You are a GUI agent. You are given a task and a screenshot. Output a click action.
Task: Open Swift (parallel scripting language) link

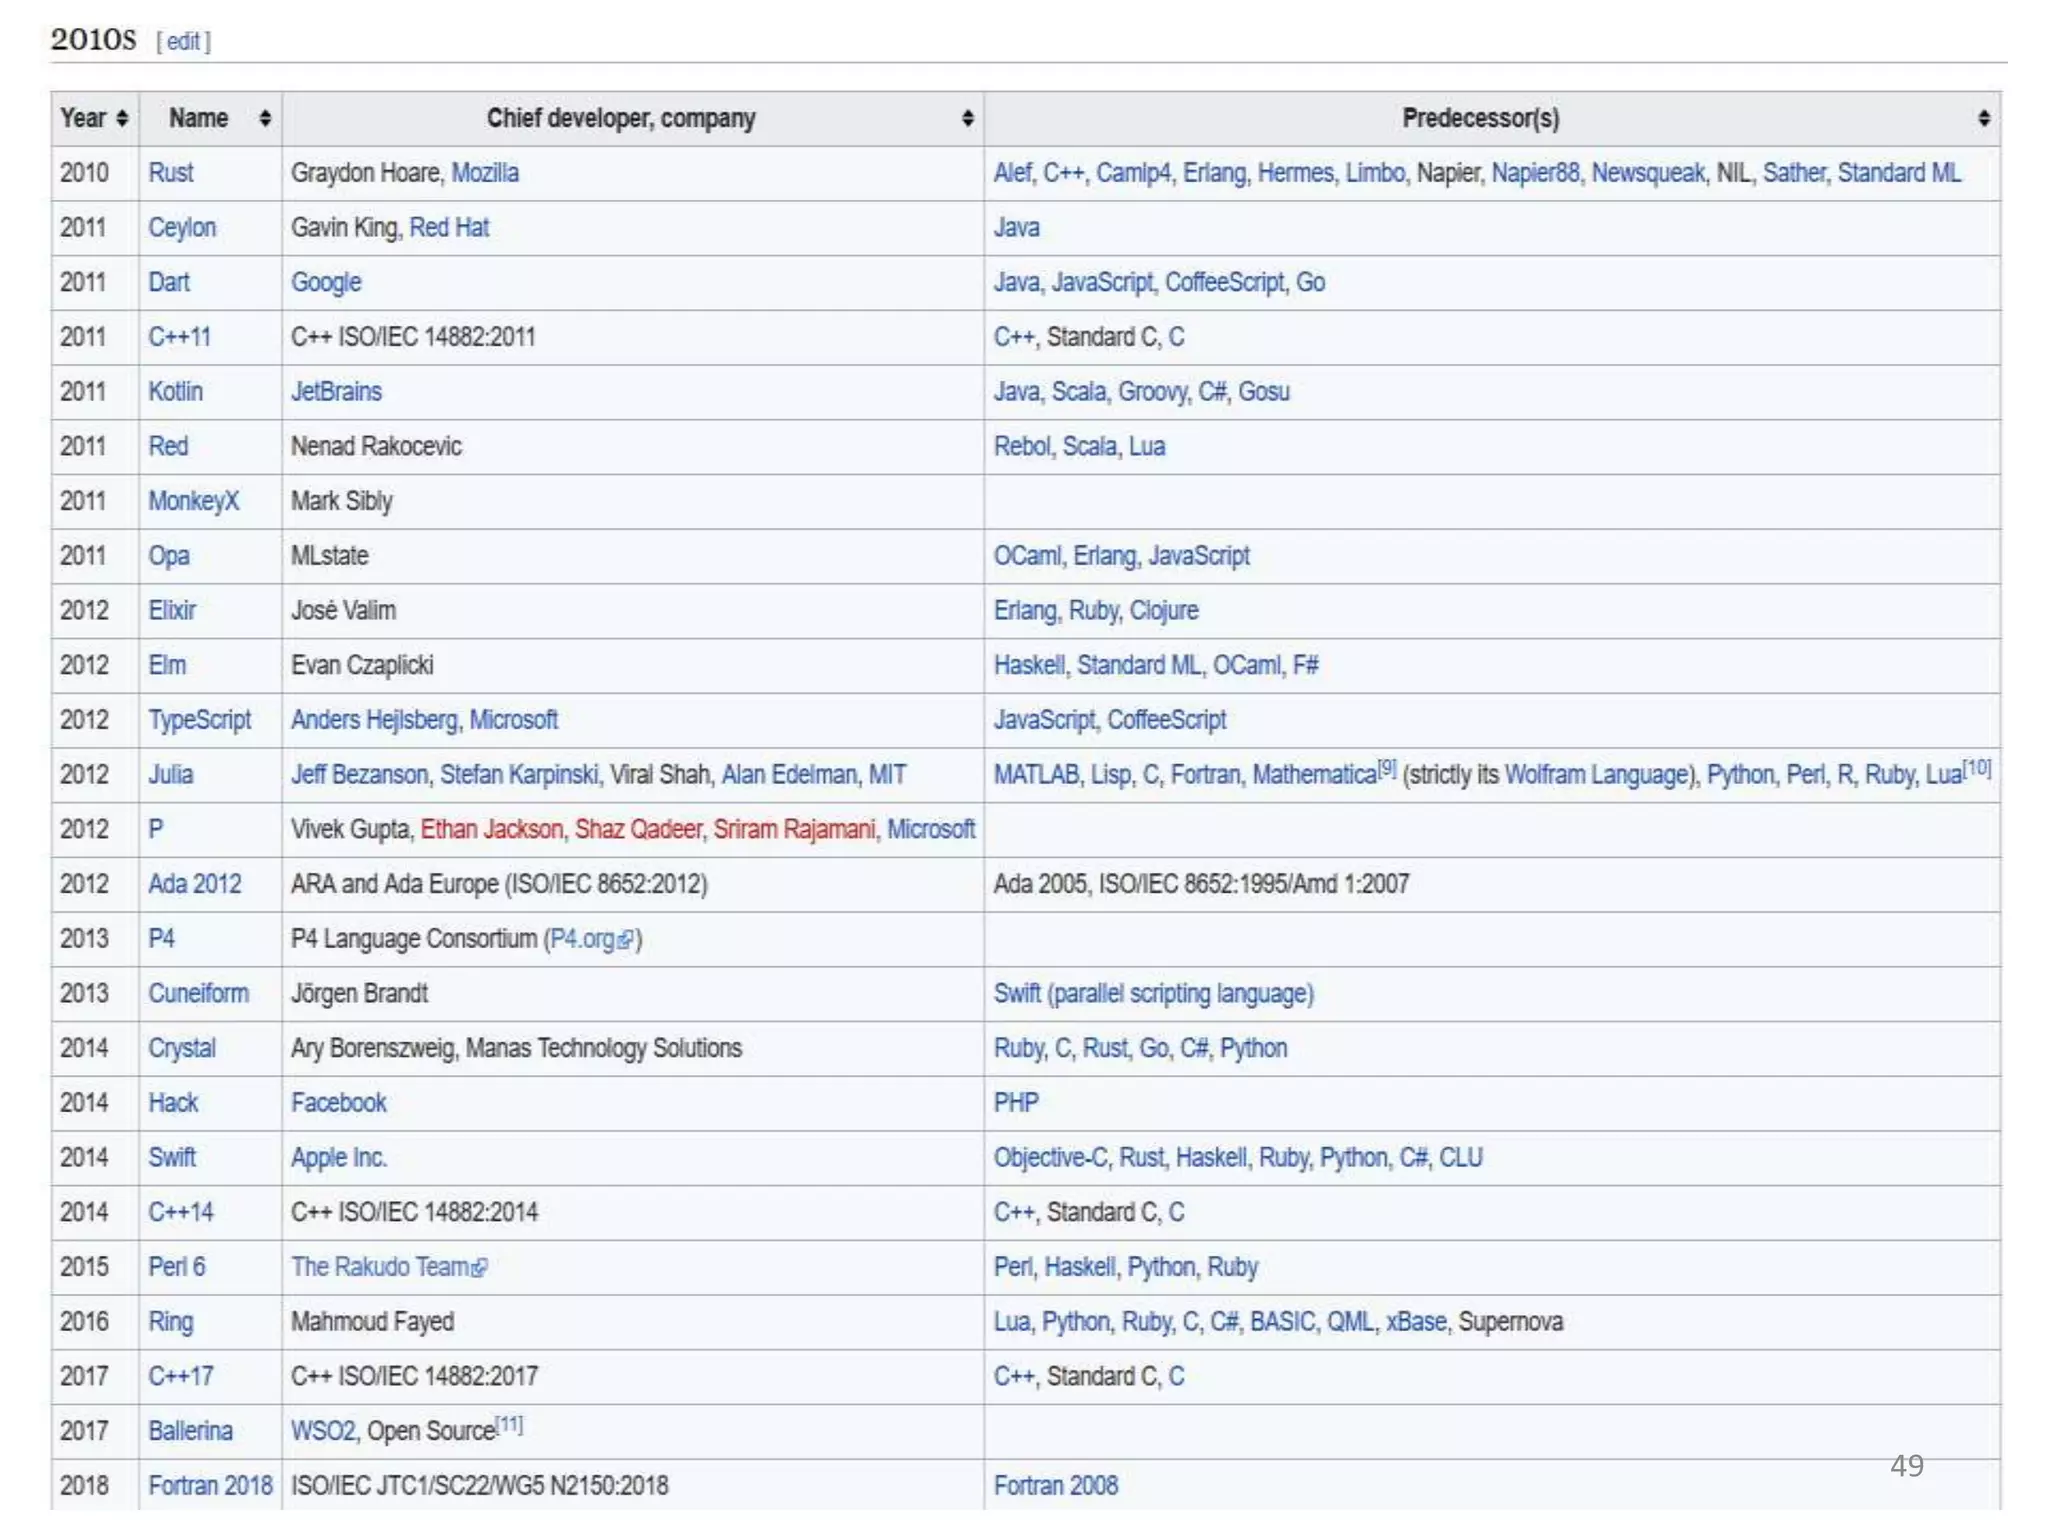coord(1153,994)
